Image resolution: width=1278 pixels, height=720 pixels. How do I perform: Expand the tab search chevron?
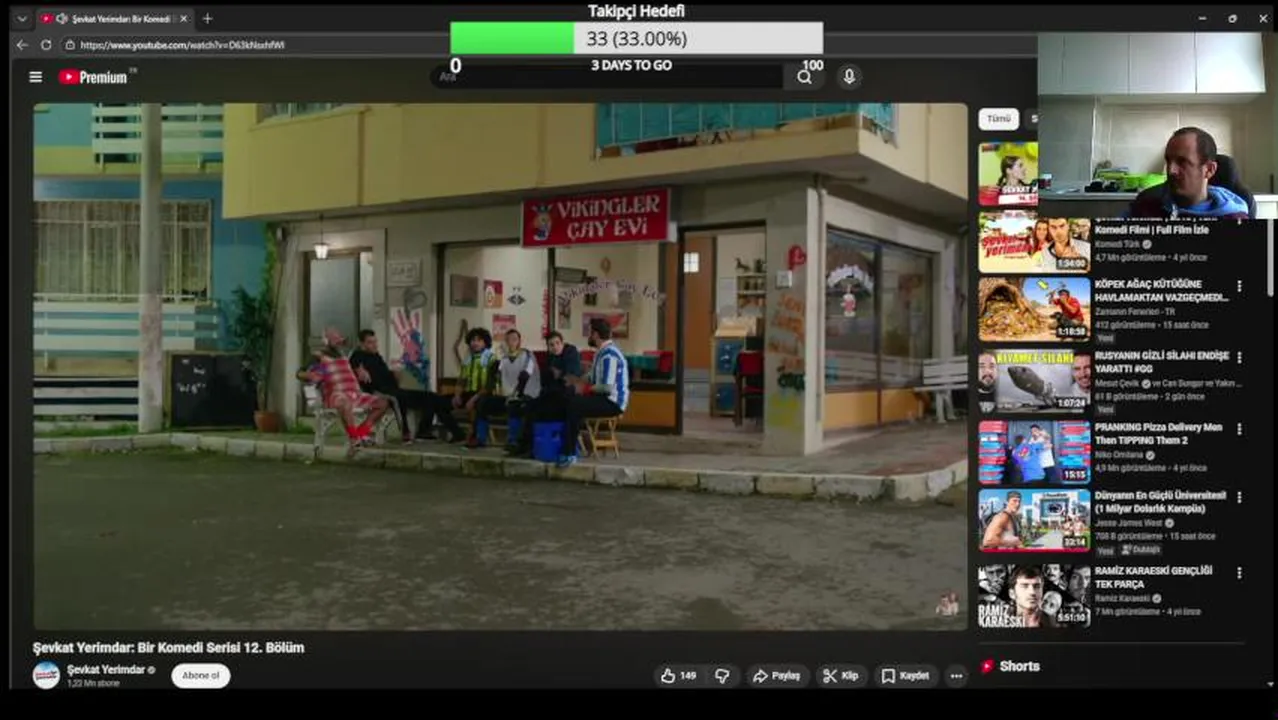[x=21, y=18]
